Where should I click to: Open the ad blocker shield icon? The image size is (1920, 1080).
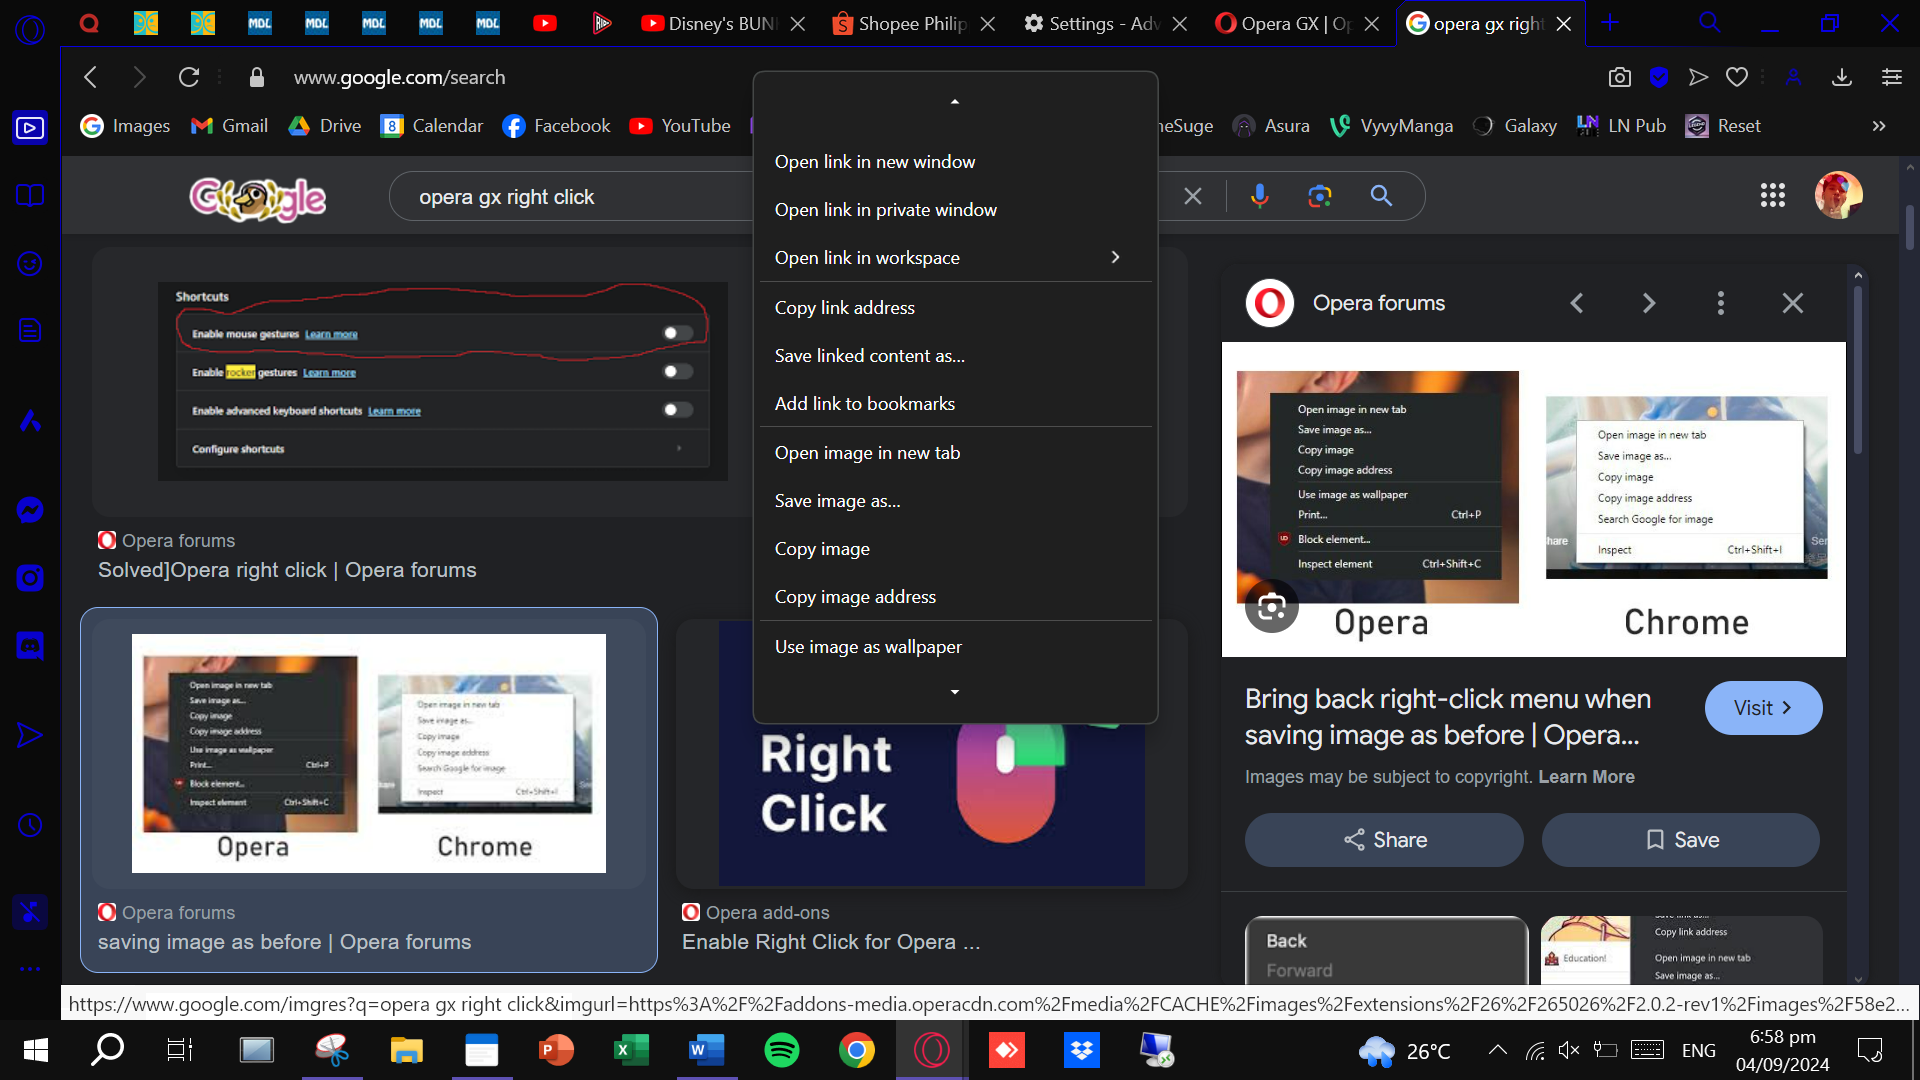pyautogui.click(x=1659, y=77)
